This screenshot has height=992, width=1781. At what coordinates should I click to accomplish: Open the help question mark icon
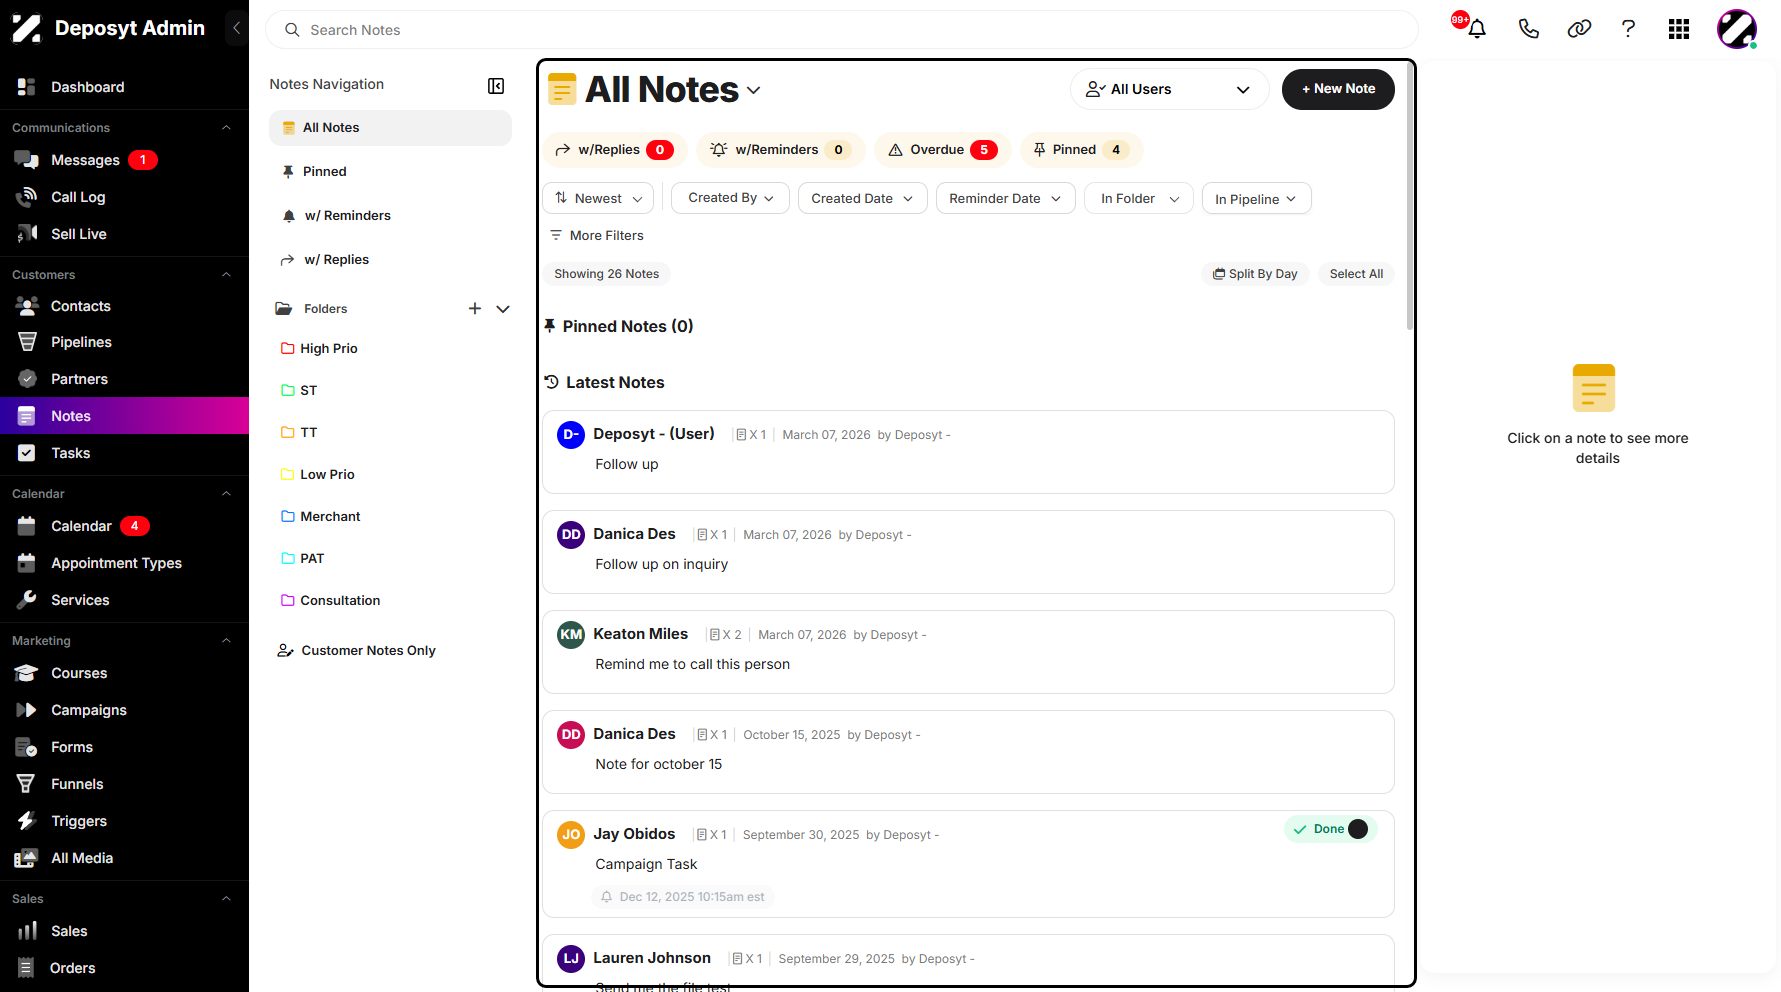point(1628,29)
